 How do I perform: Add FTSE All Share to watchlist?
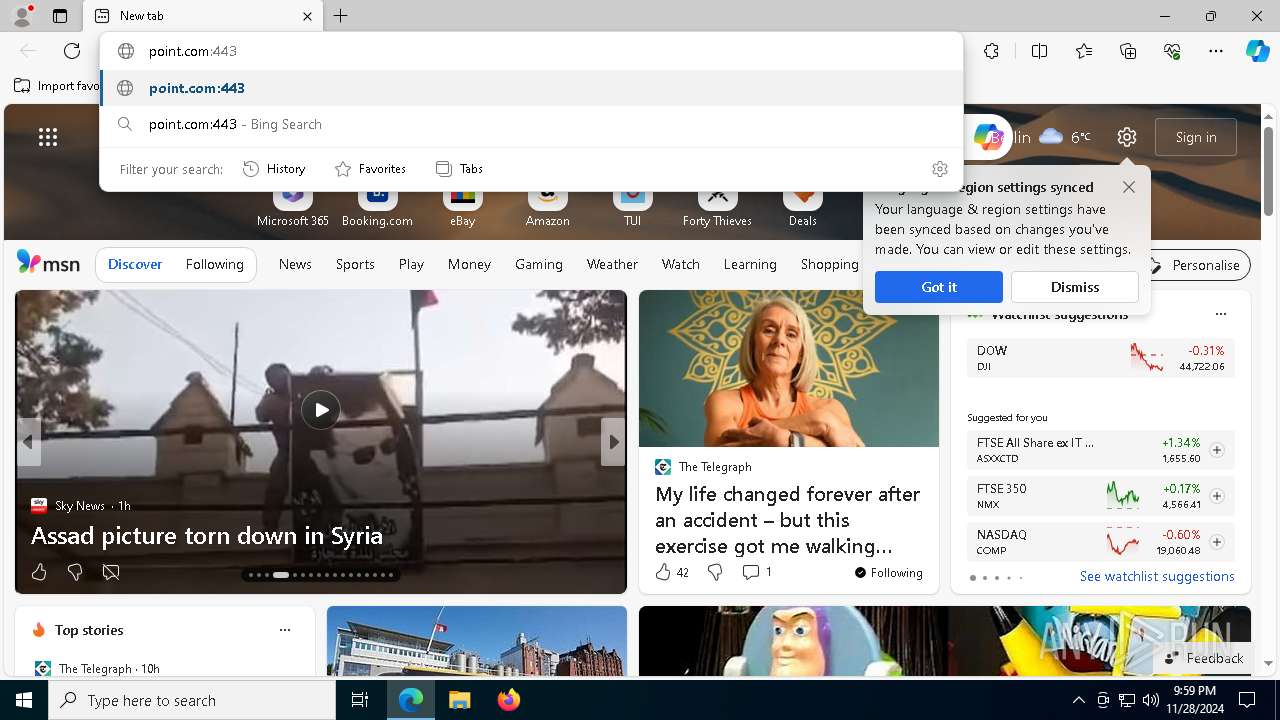[1216, 450]
